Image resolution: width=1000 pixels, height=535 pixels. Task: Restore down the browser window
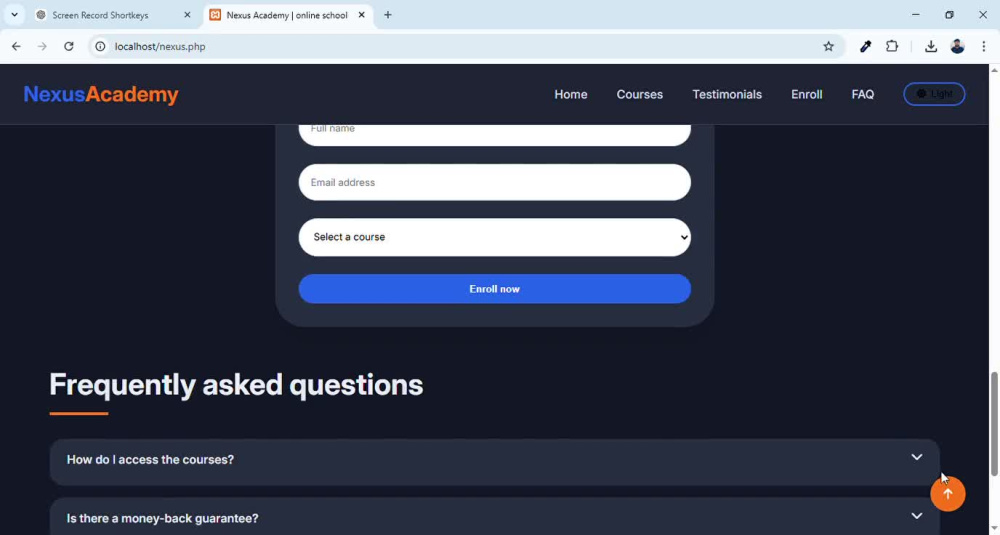950,15
